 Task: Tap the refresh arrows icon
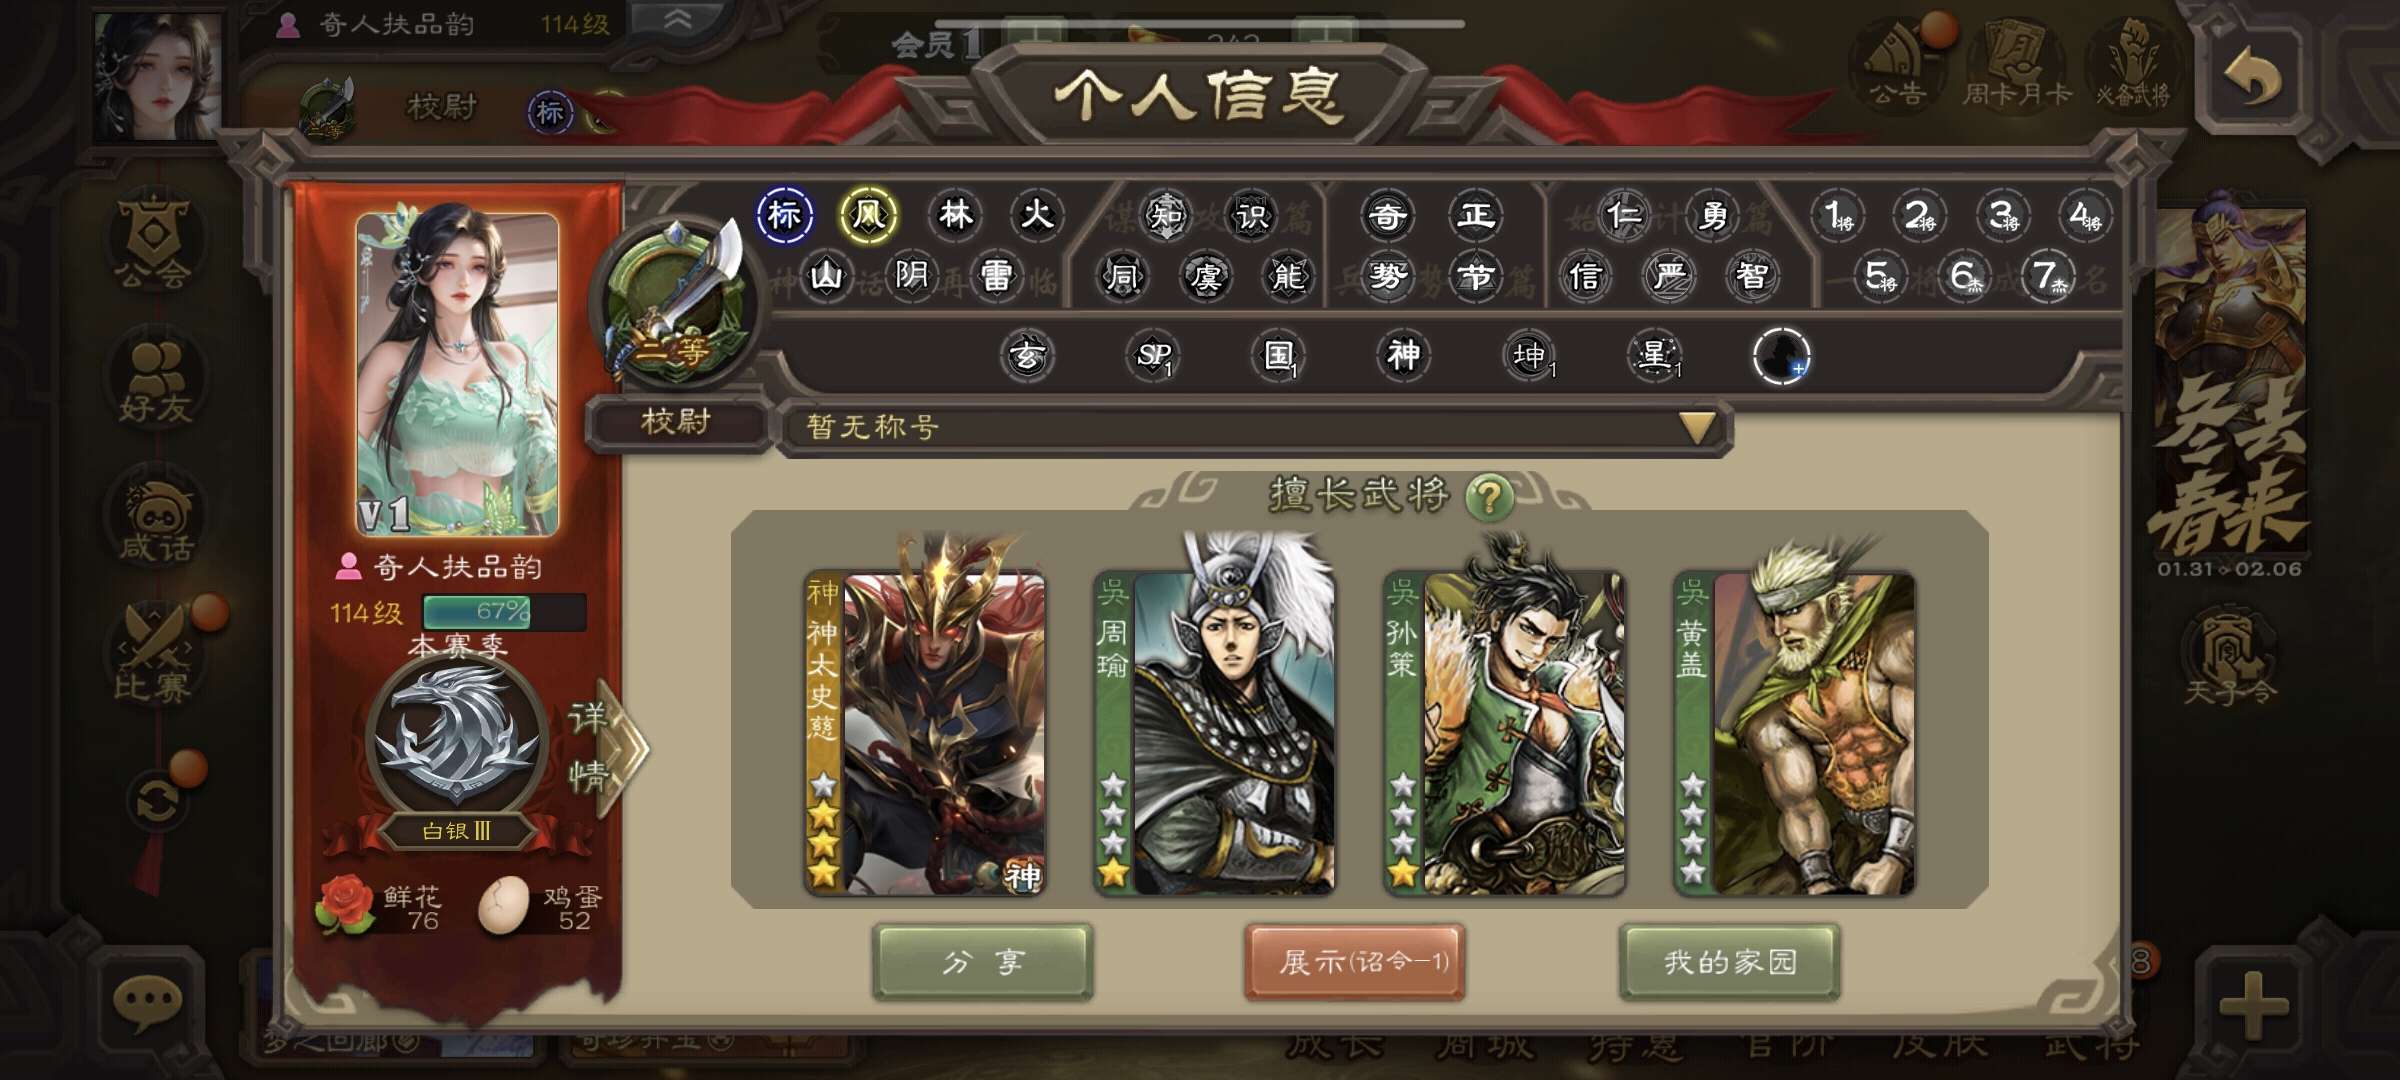[x=157, y=801]
